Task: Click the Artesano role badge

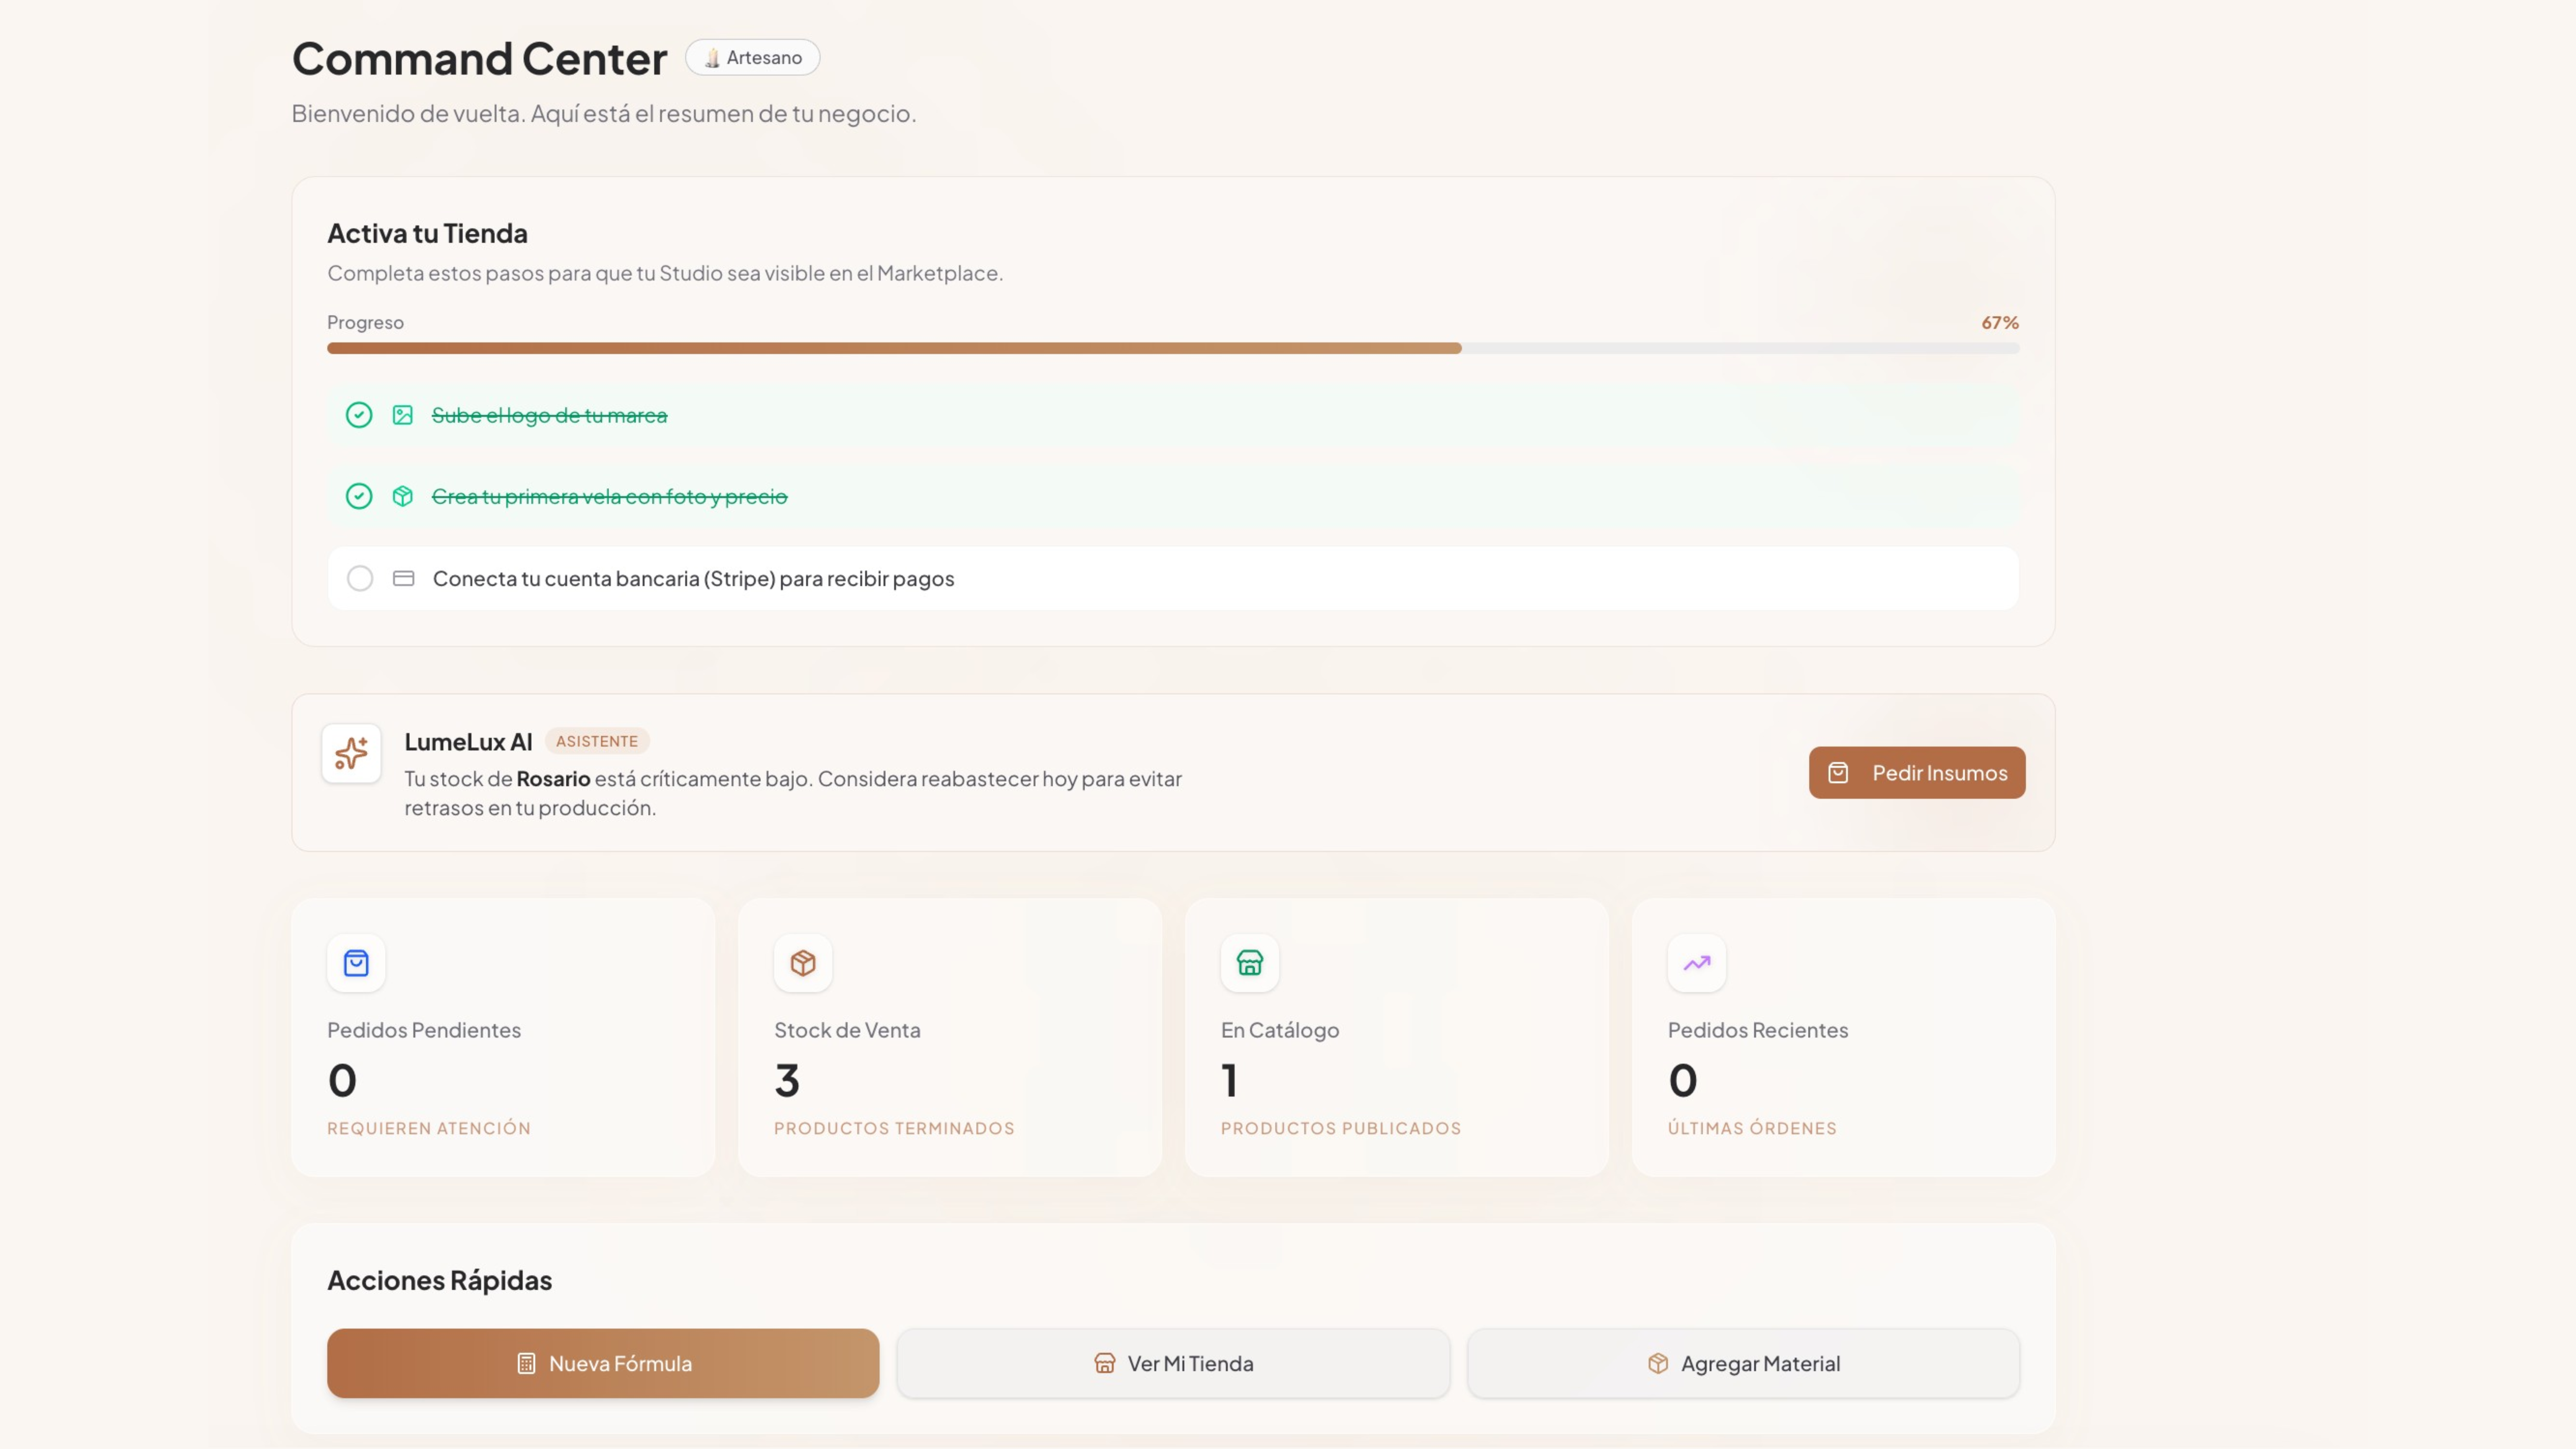Action: click(x=752, y=58)
